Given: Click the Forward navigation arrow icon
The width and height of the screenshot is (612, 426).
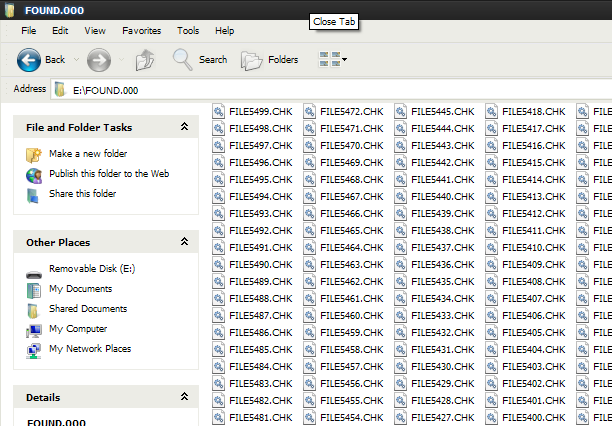Looking at the screenshot, I should [99, 60].
